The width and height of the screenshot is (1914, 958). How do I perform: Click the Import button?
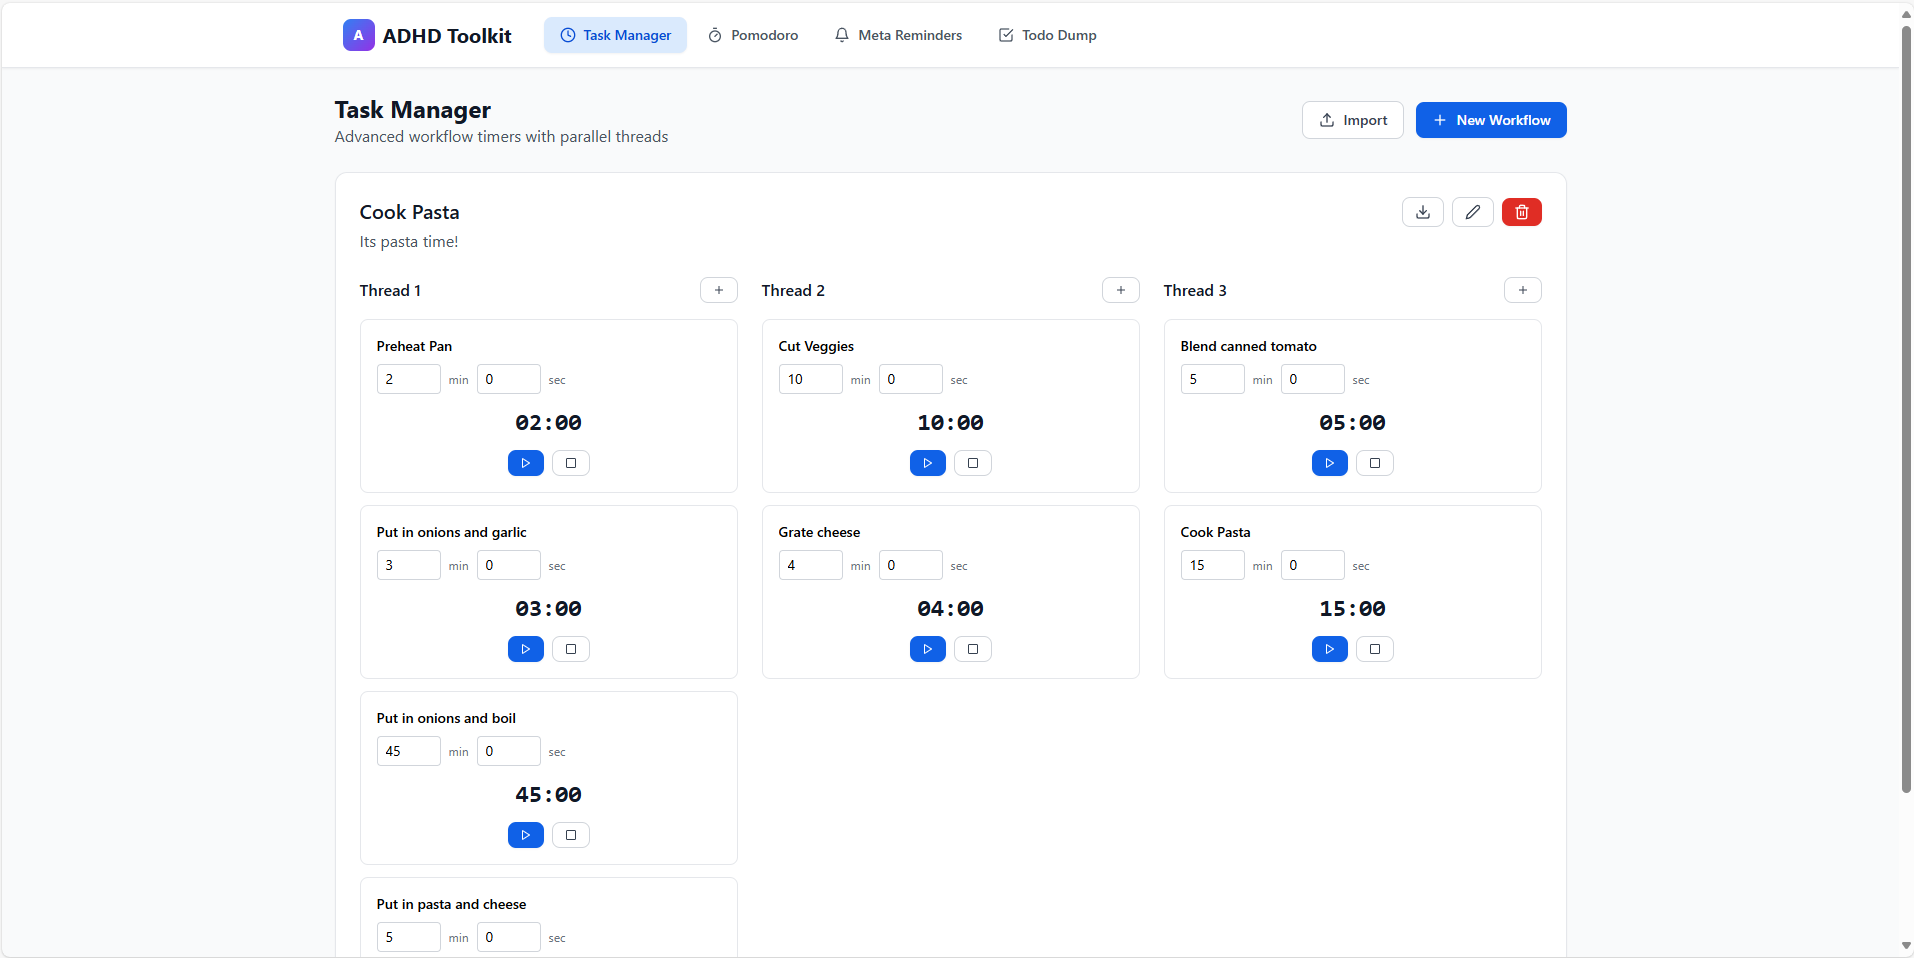[1352, 120]
